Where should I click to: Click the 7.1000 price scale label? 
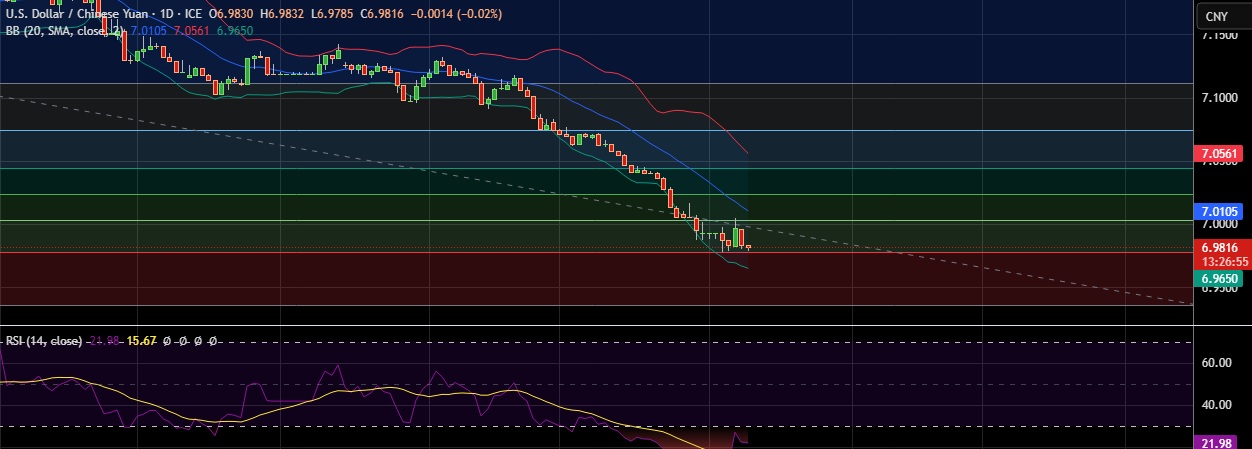pyautogui.click(x=1218, y=97)
